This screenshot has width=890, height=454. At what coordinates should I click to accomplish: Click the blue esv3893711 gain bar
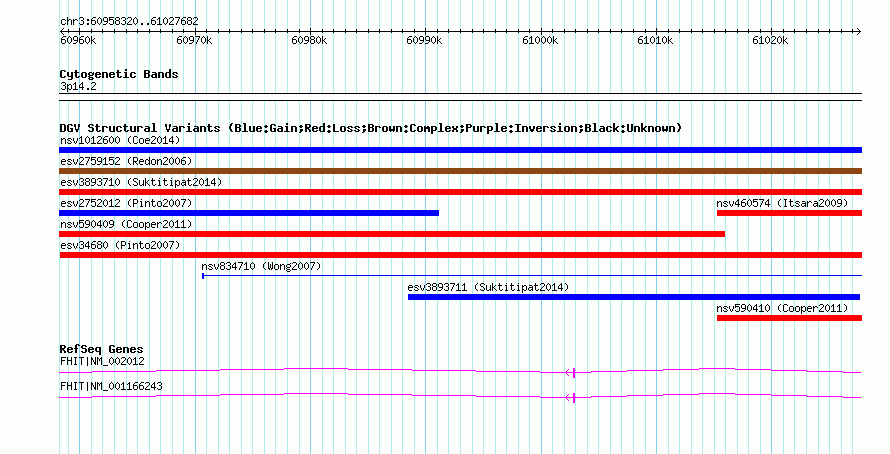[x=634, y=297]
